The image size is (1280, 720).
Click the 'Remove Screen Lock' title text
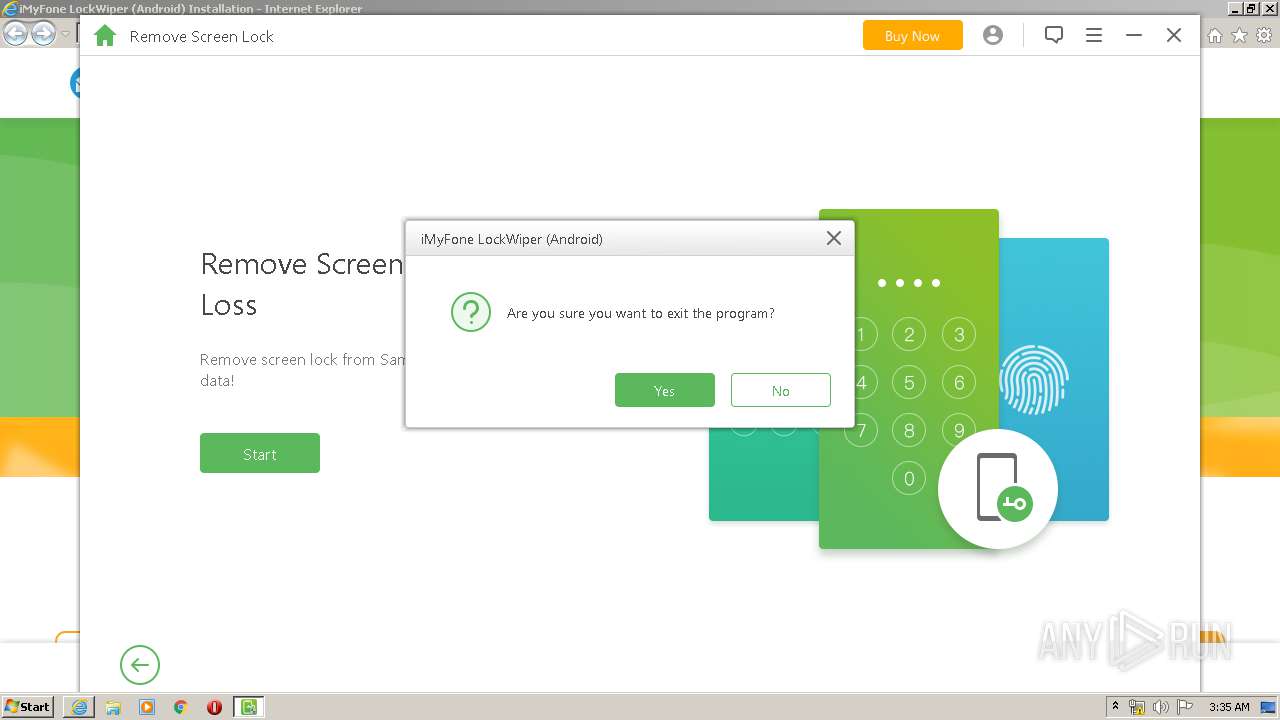201,36
